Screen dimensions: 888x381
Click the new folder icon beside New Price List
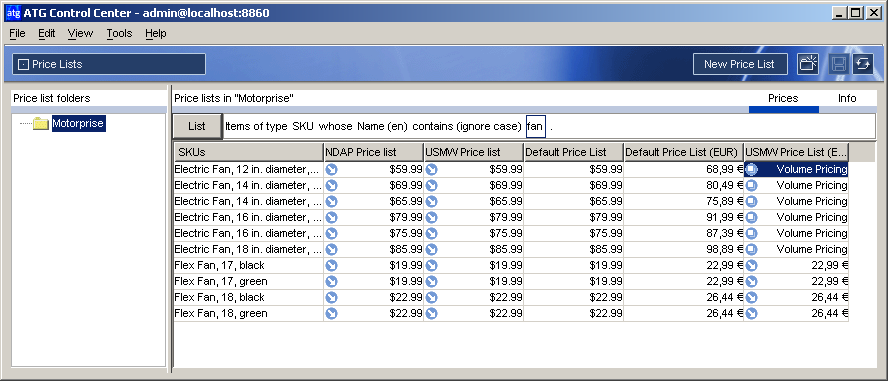click(x=808, y=64)
